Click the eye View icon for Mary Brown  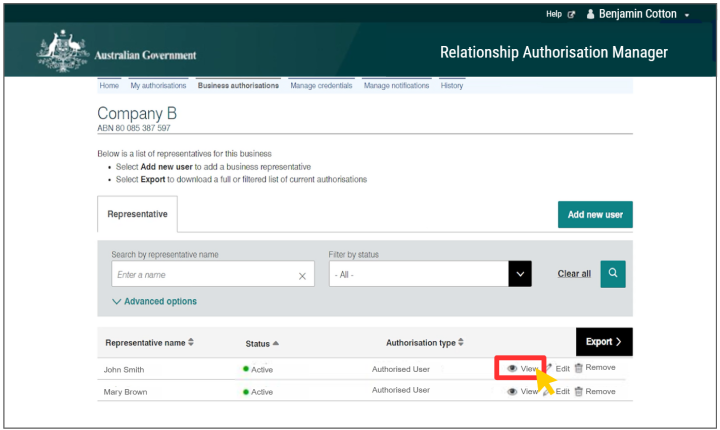(512, 392)
